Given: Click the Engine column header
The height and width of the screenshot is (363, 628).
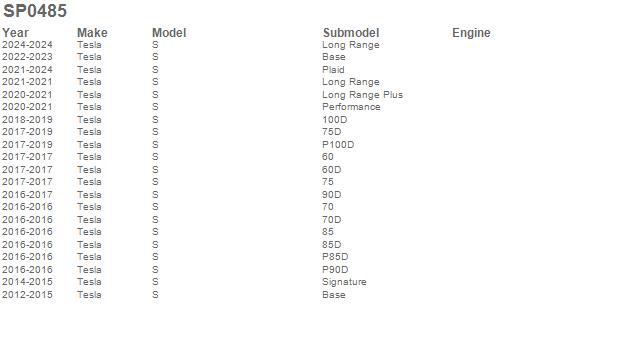Looking at the screenshot, I should [x=471, y=32].
